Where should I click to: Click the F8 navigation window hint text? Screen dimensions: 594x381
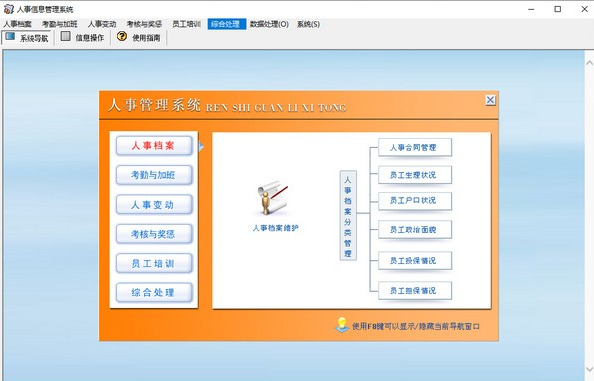(x=416, y=326)
